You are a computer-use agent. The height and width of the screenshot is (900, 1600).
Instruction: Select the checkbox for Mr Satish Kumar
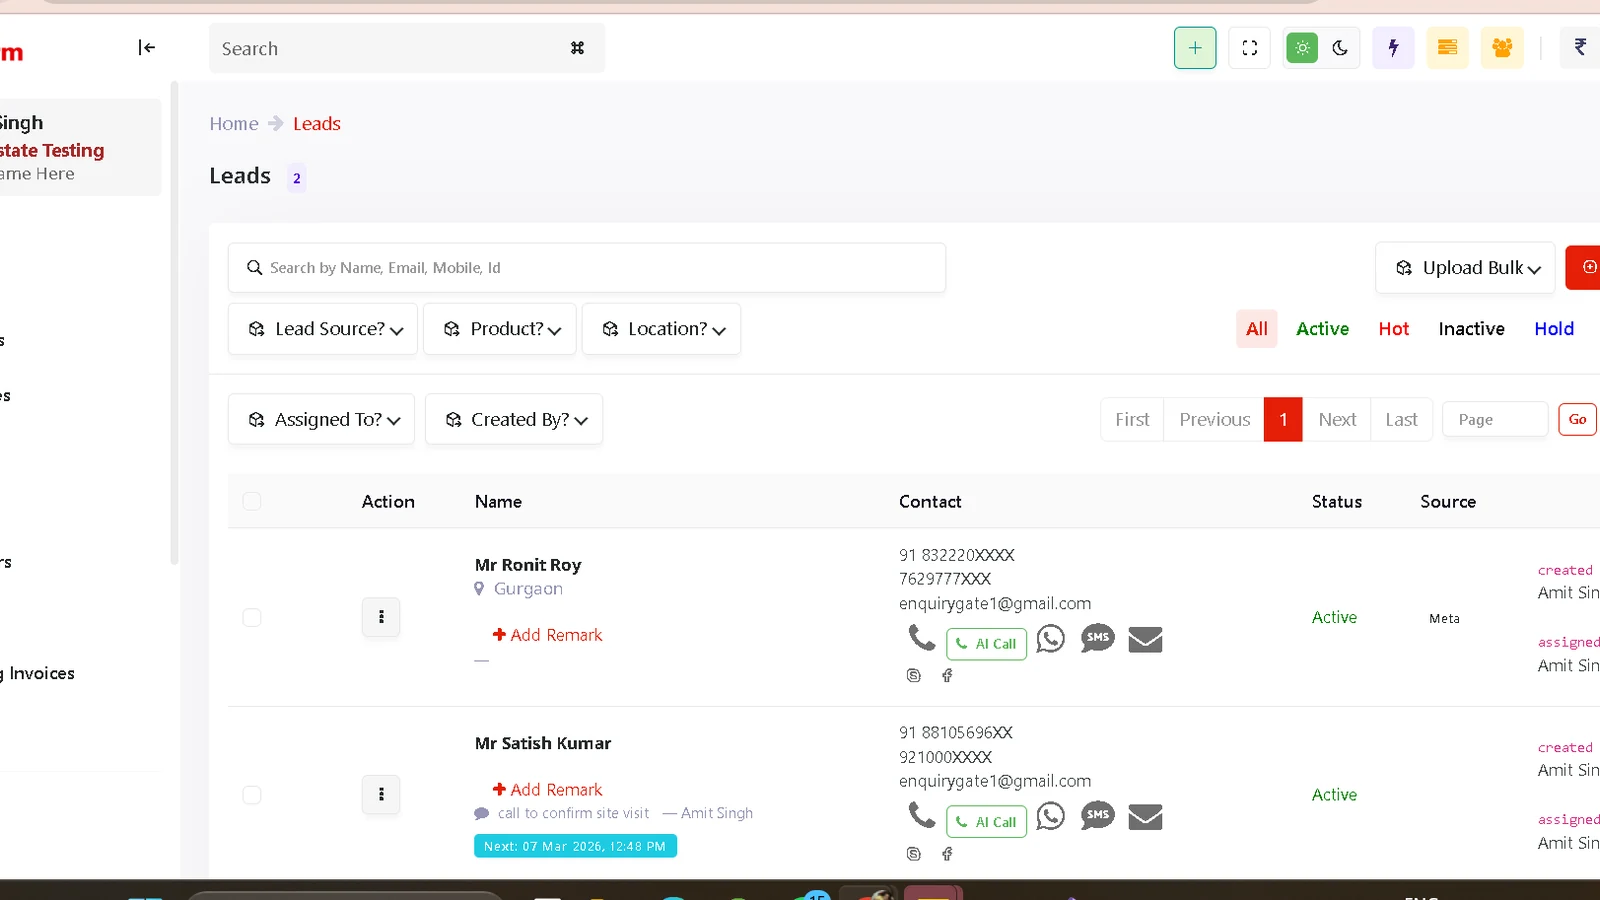(252, 795)
